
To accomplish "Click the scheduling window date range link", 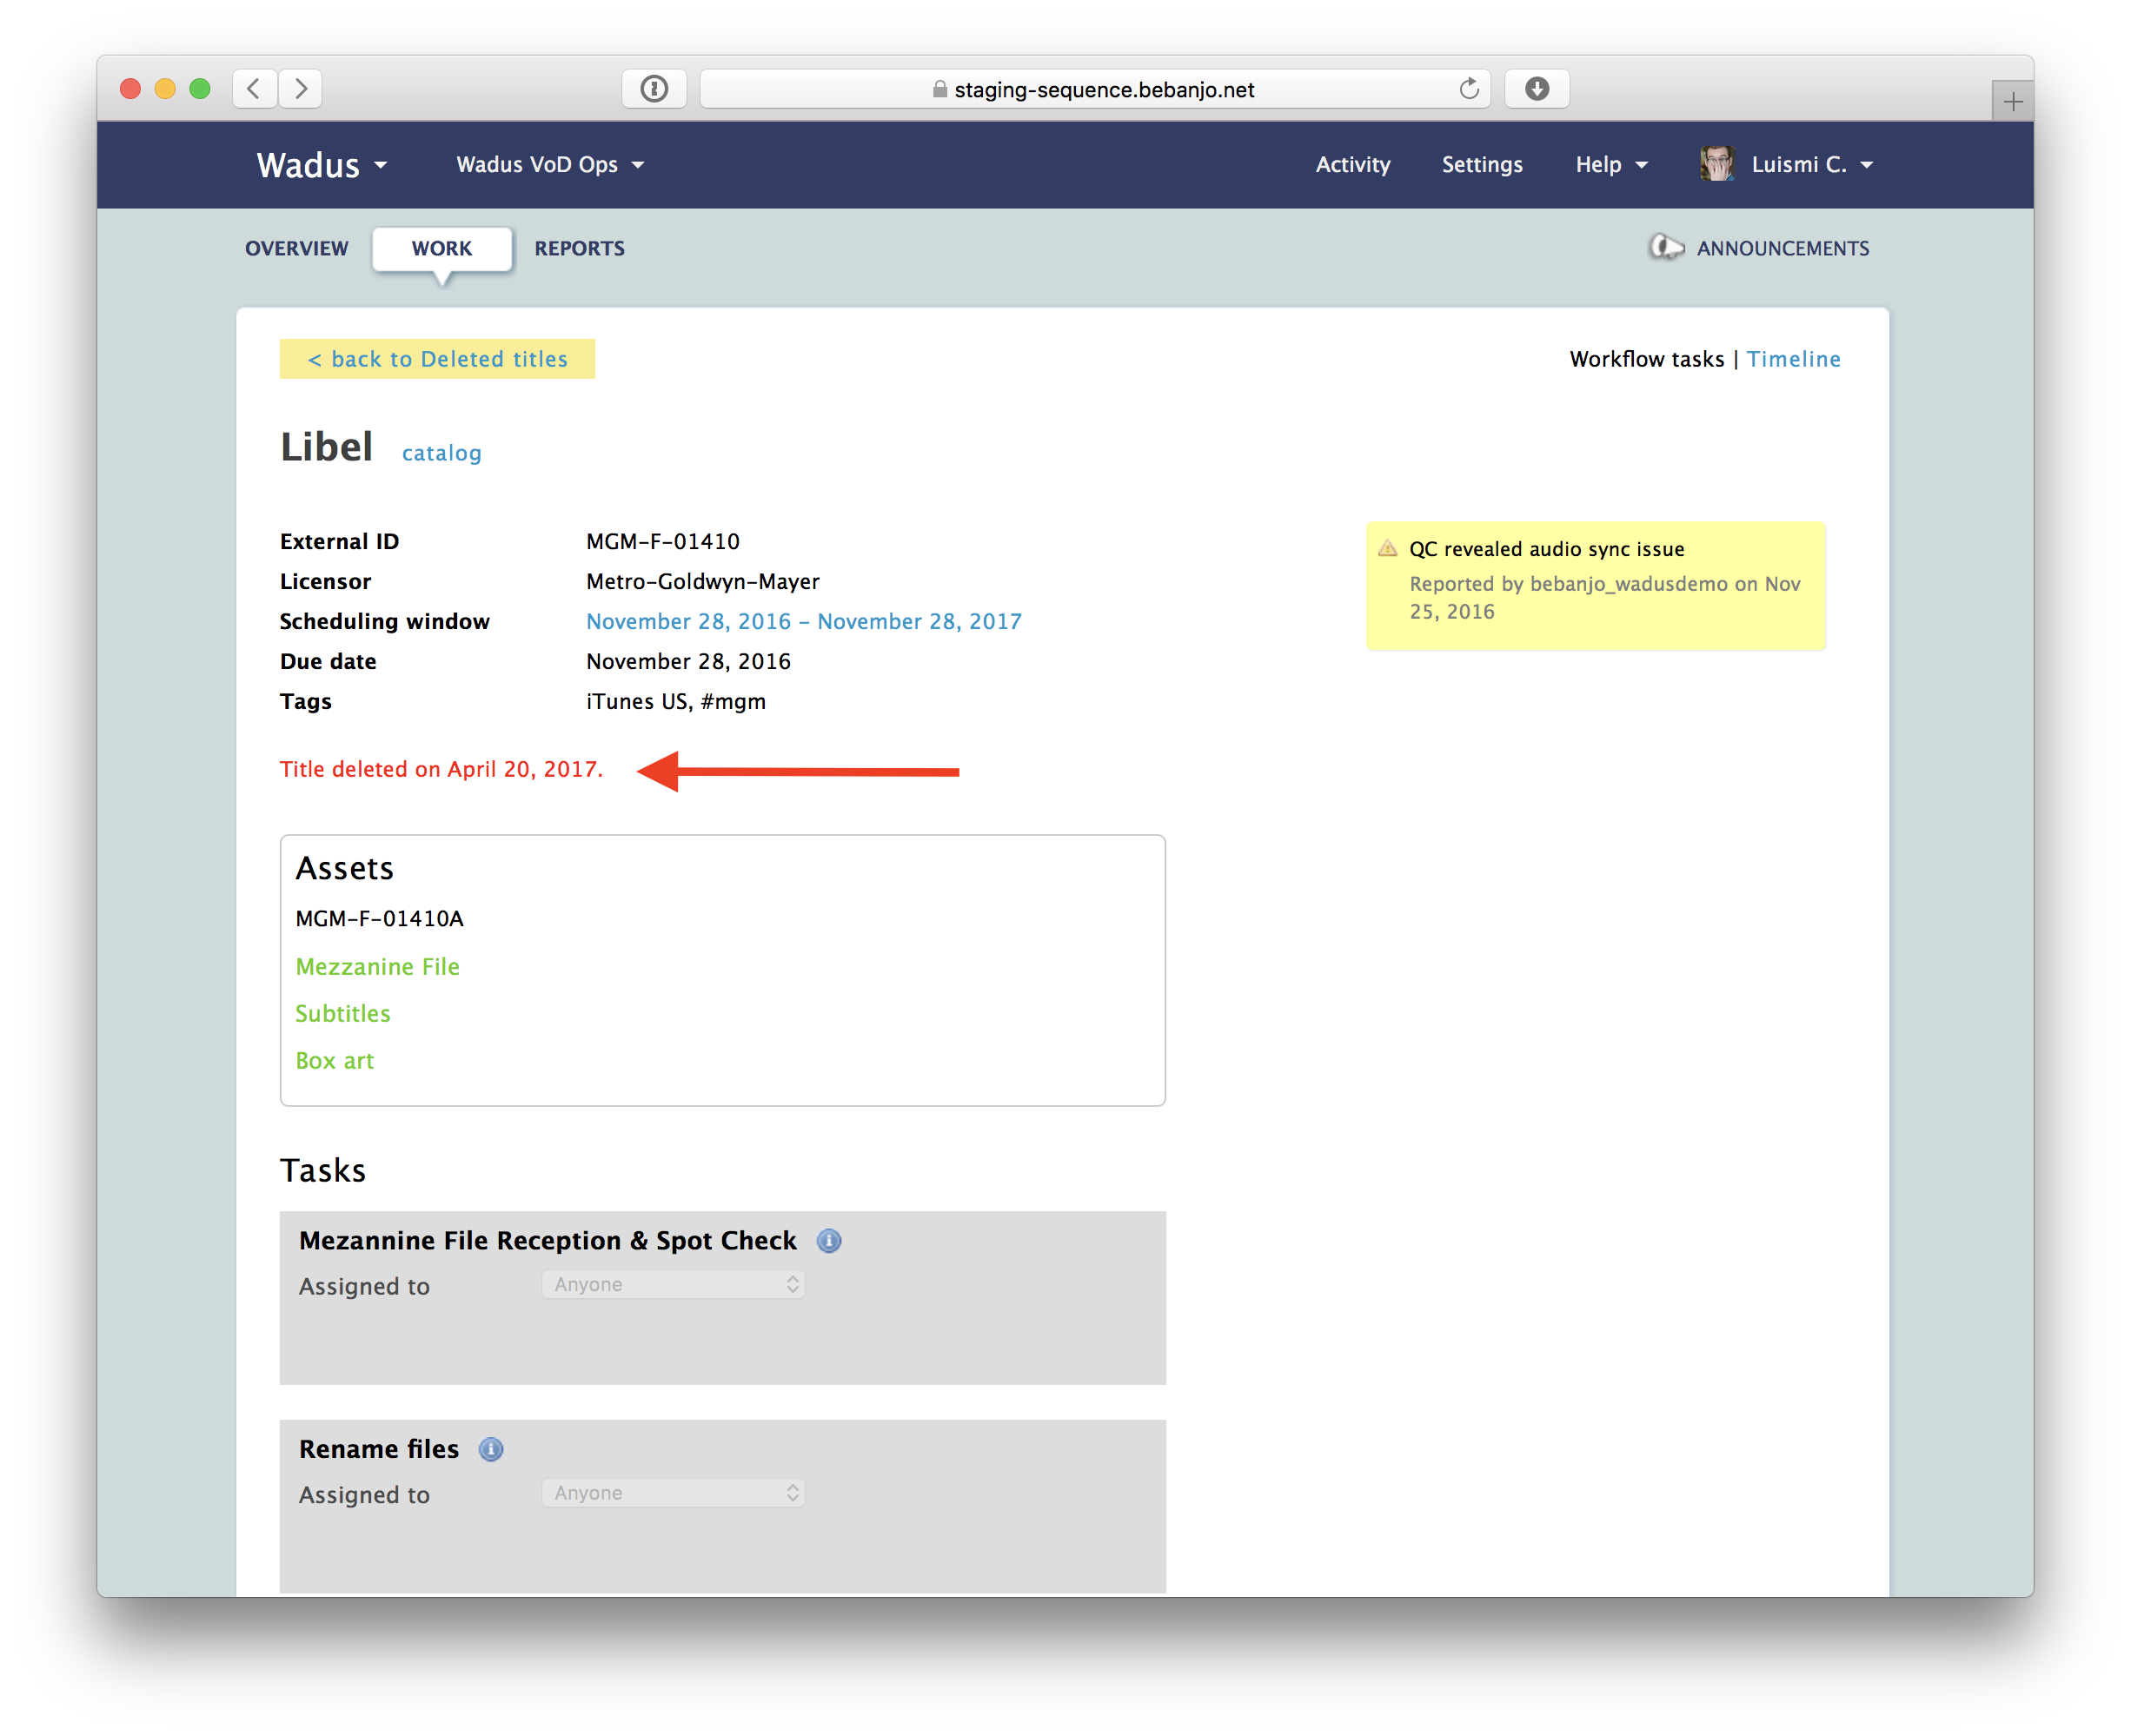I will pyautogui.click(x=803, y=621).
